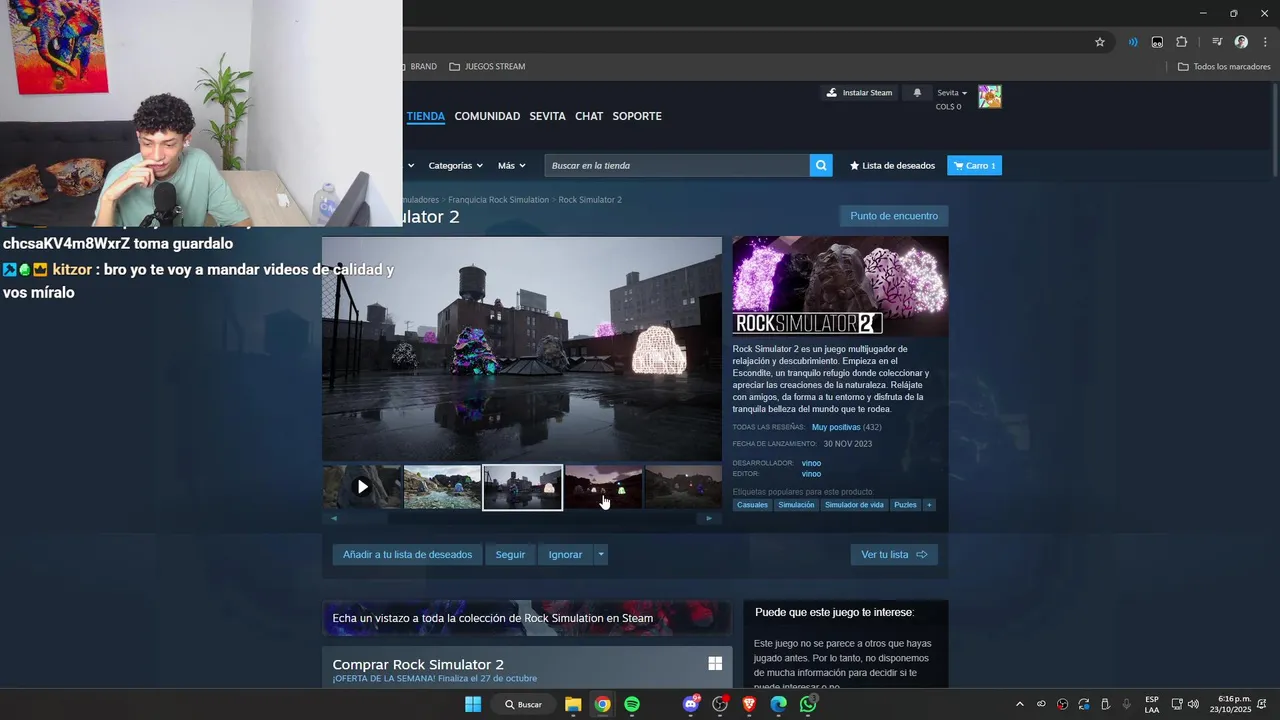Select the dark red screenshot thumbnail
Viewport: 1280px width, 720px height.
pos(603,487)
